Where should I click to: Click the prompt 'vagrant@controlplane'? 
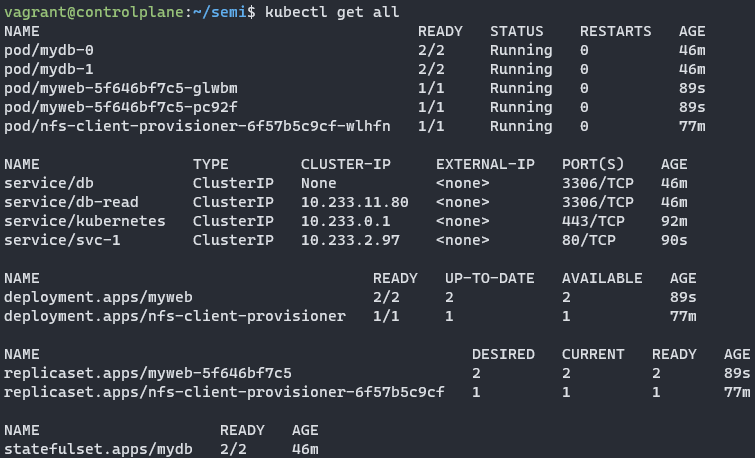94,12
